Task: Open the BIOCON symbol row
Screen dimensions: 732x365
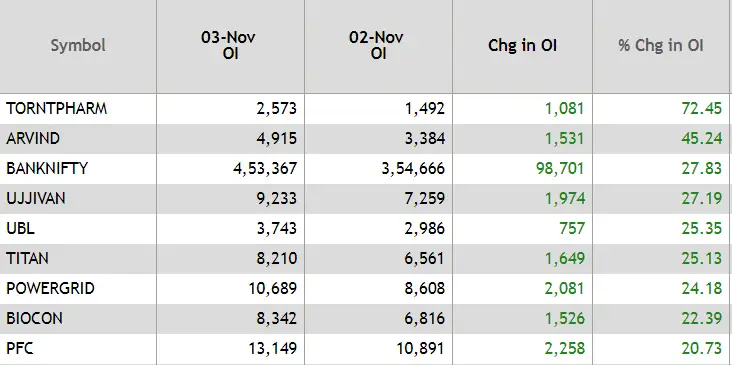Action: (34, 318)
